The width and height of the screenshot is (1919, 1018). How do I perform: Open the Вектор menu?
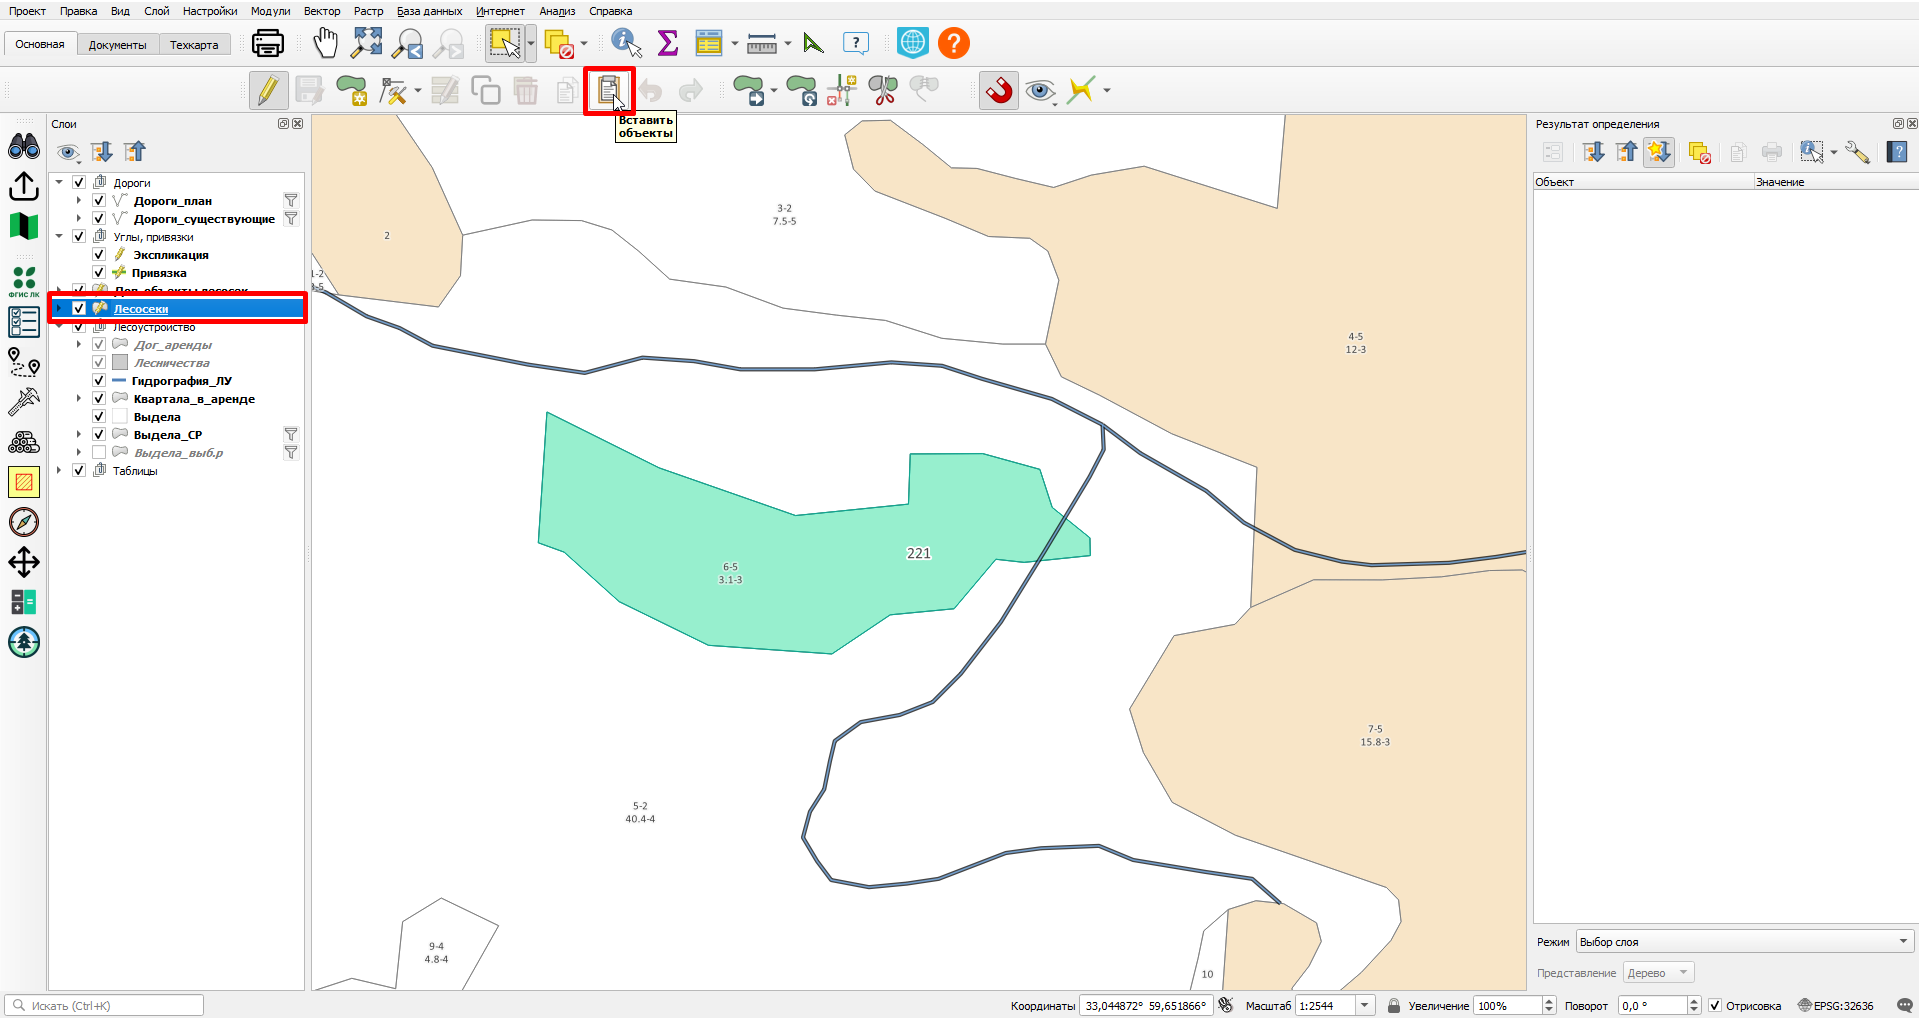[322, 11]
